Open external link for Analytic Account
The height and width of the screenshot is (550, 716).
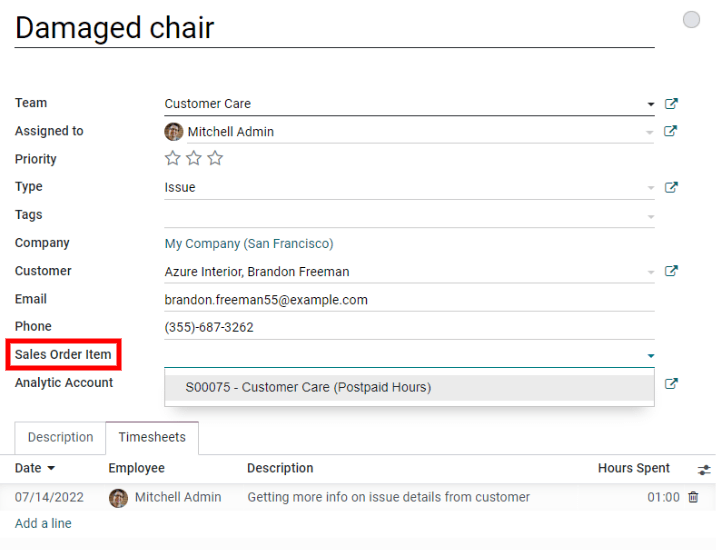pos(671,384)
